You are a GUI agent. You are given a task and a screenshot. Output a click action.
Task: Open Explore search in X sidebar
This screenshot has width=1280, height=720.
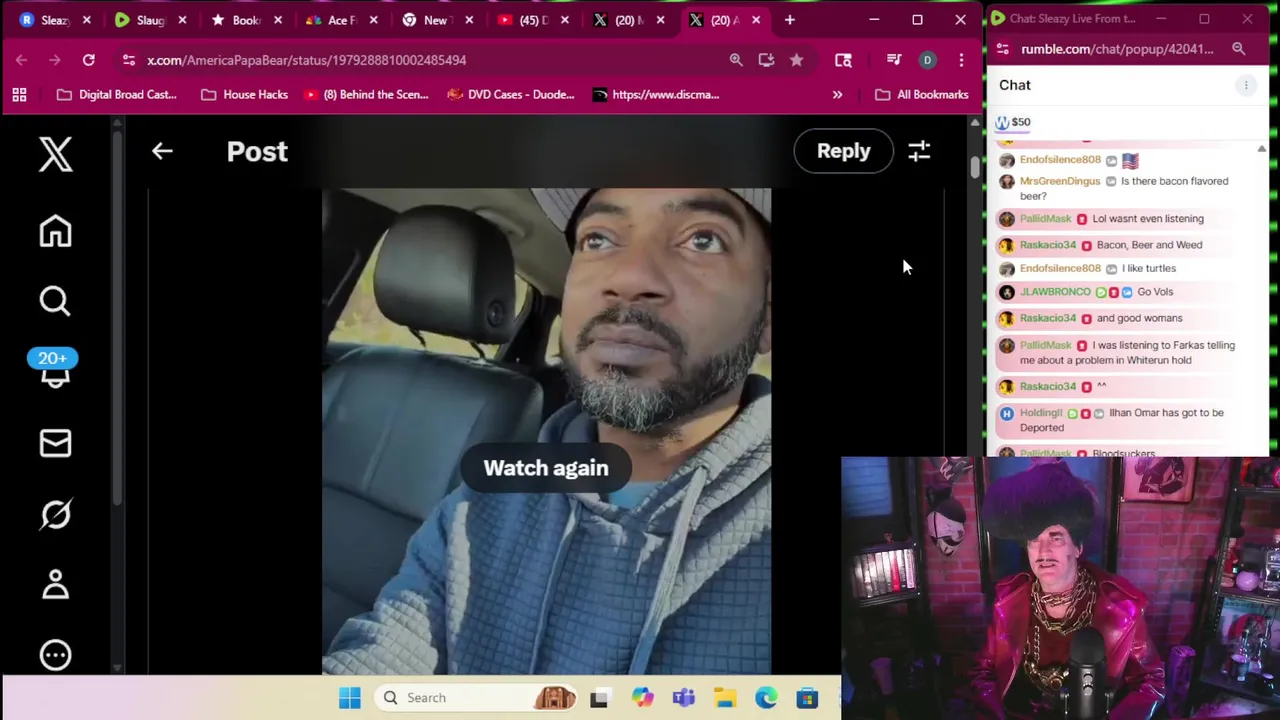(x=55, y=301)
